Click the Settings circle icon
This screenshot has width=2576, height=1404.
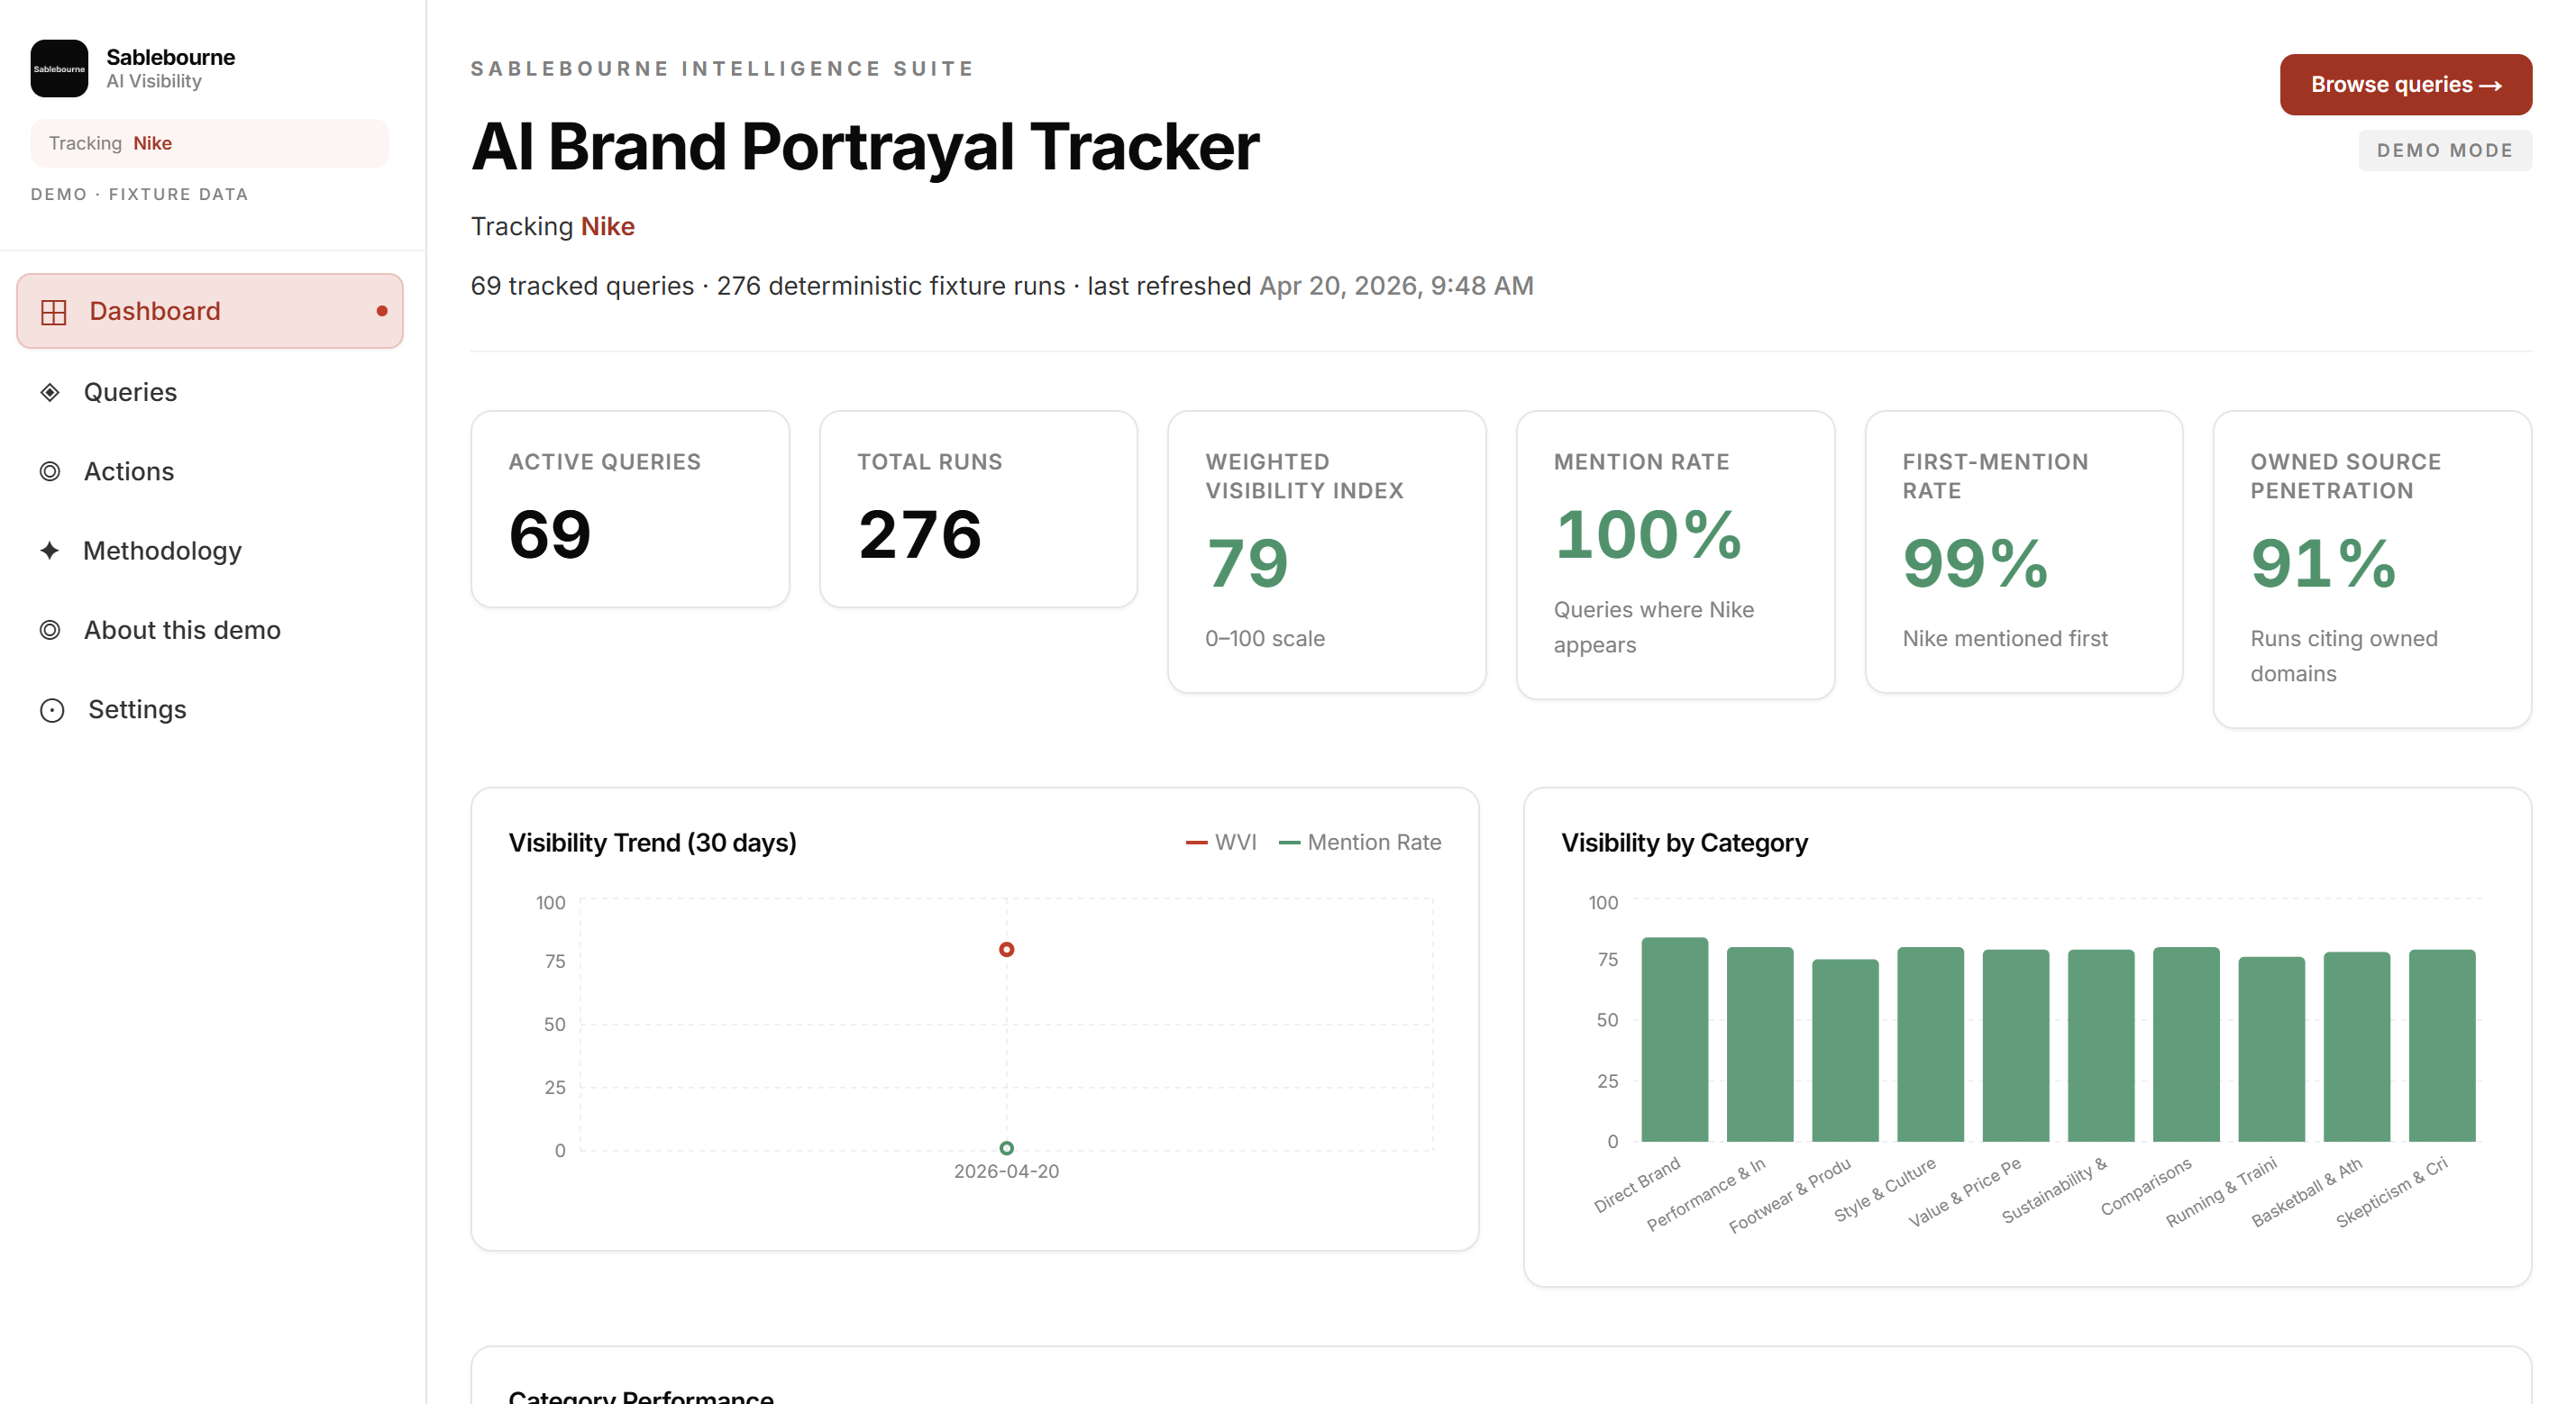[x=52, y=710]
